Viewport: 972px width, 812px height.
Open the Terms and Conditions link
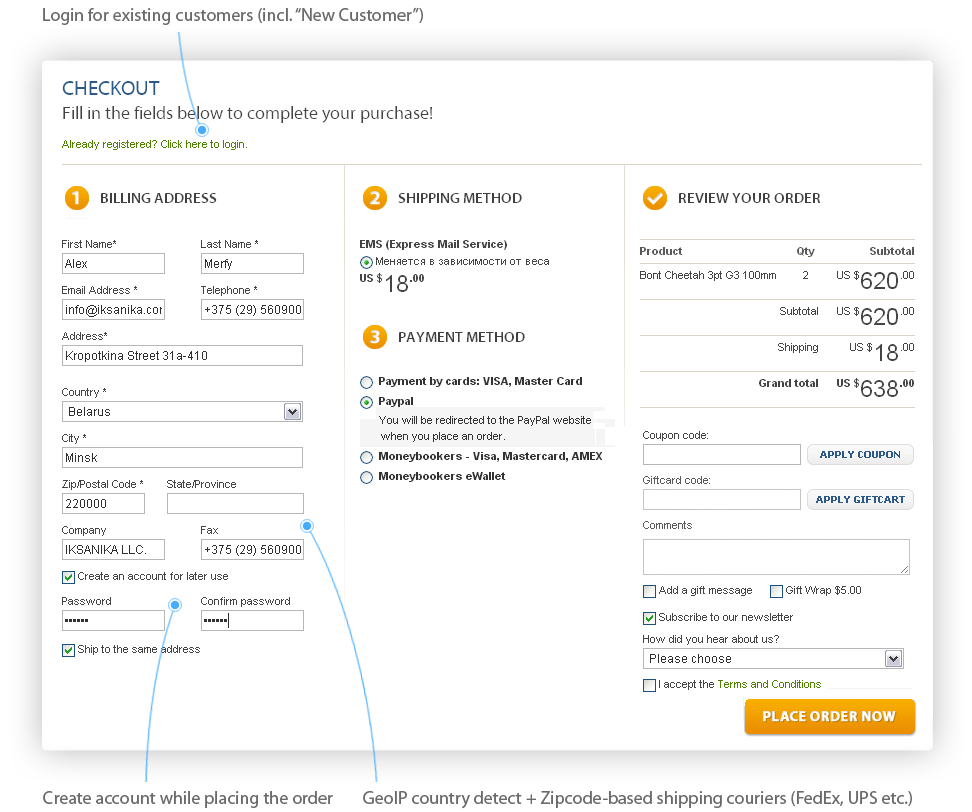click(769, 684)
